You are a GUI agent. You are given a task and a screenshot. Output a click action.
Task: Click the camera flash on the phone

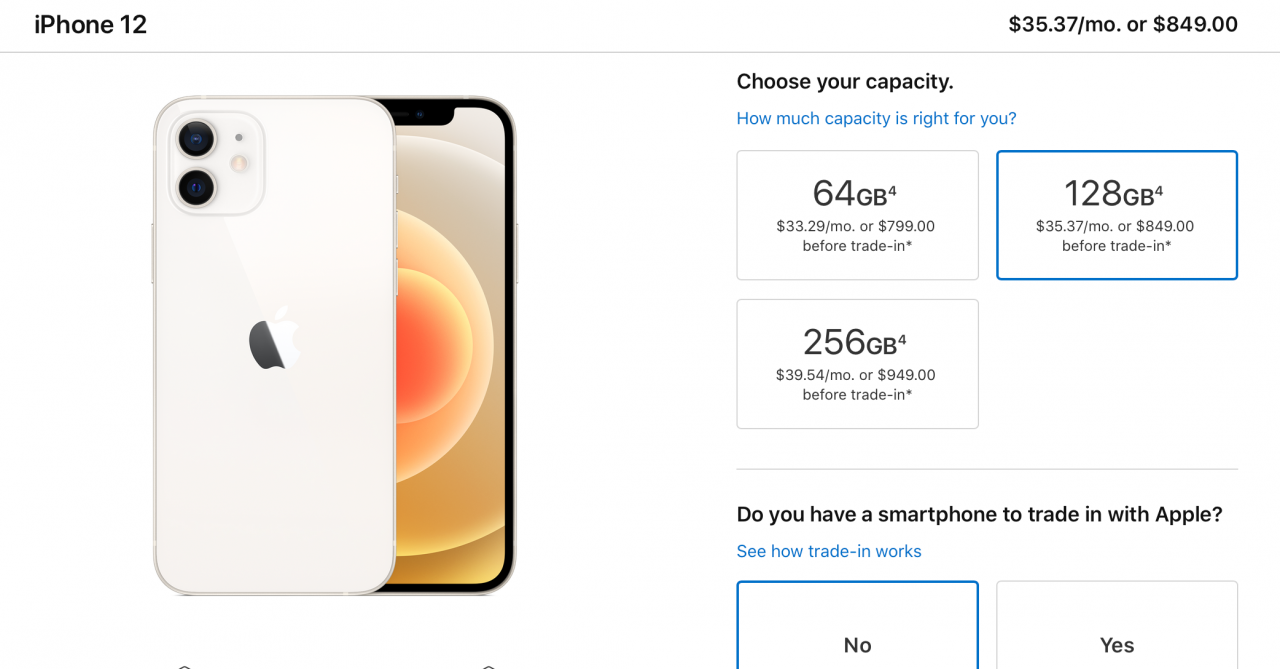(x=239, y=163)
